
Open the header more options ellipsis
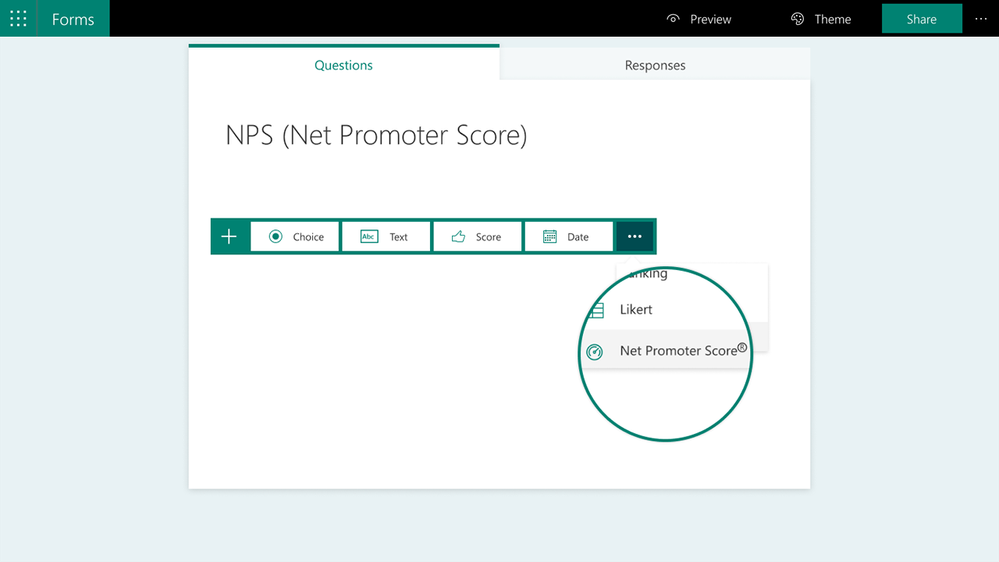point(981,19)
